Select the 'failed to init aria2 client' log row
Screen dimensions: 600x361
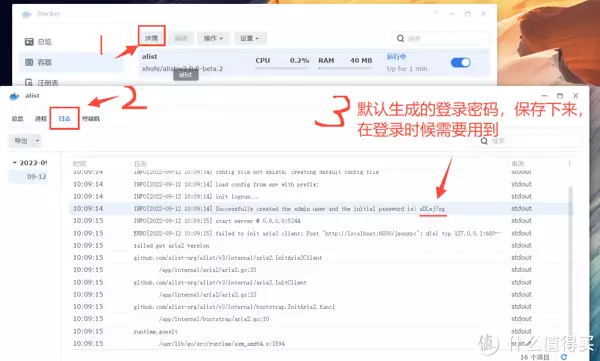click(x=320, y=233)
